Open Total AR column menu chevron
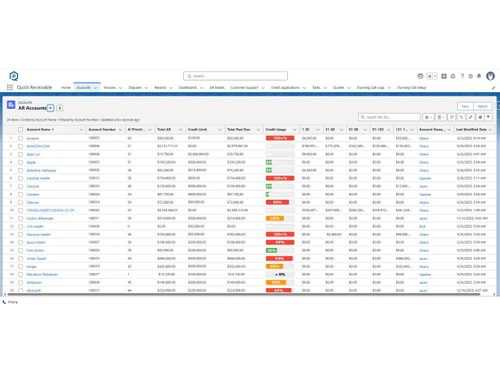 (180, 129)
